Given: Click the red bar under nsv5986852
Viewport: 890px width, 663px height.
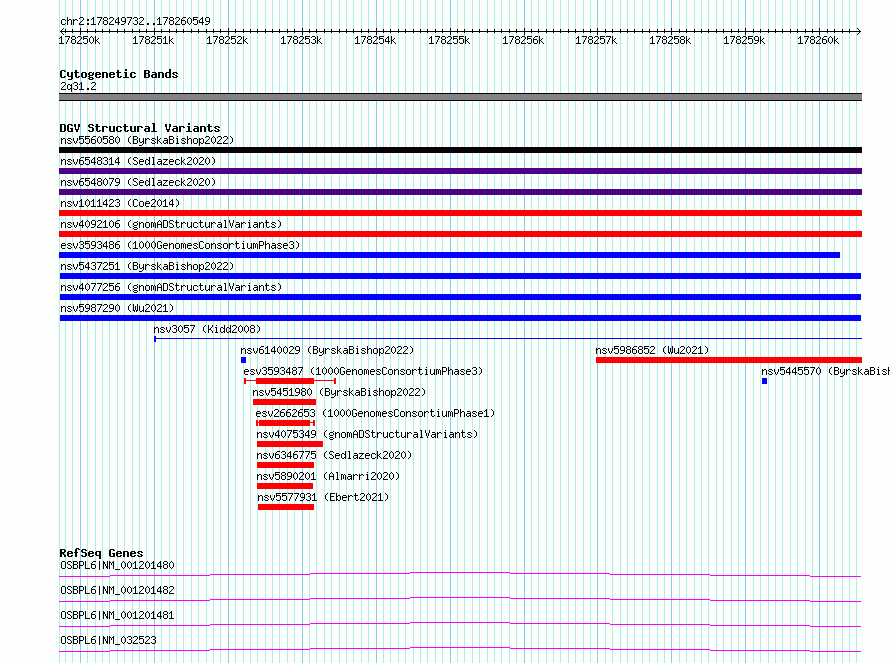Looking at the screenshot, I should [x=729, y=360].
